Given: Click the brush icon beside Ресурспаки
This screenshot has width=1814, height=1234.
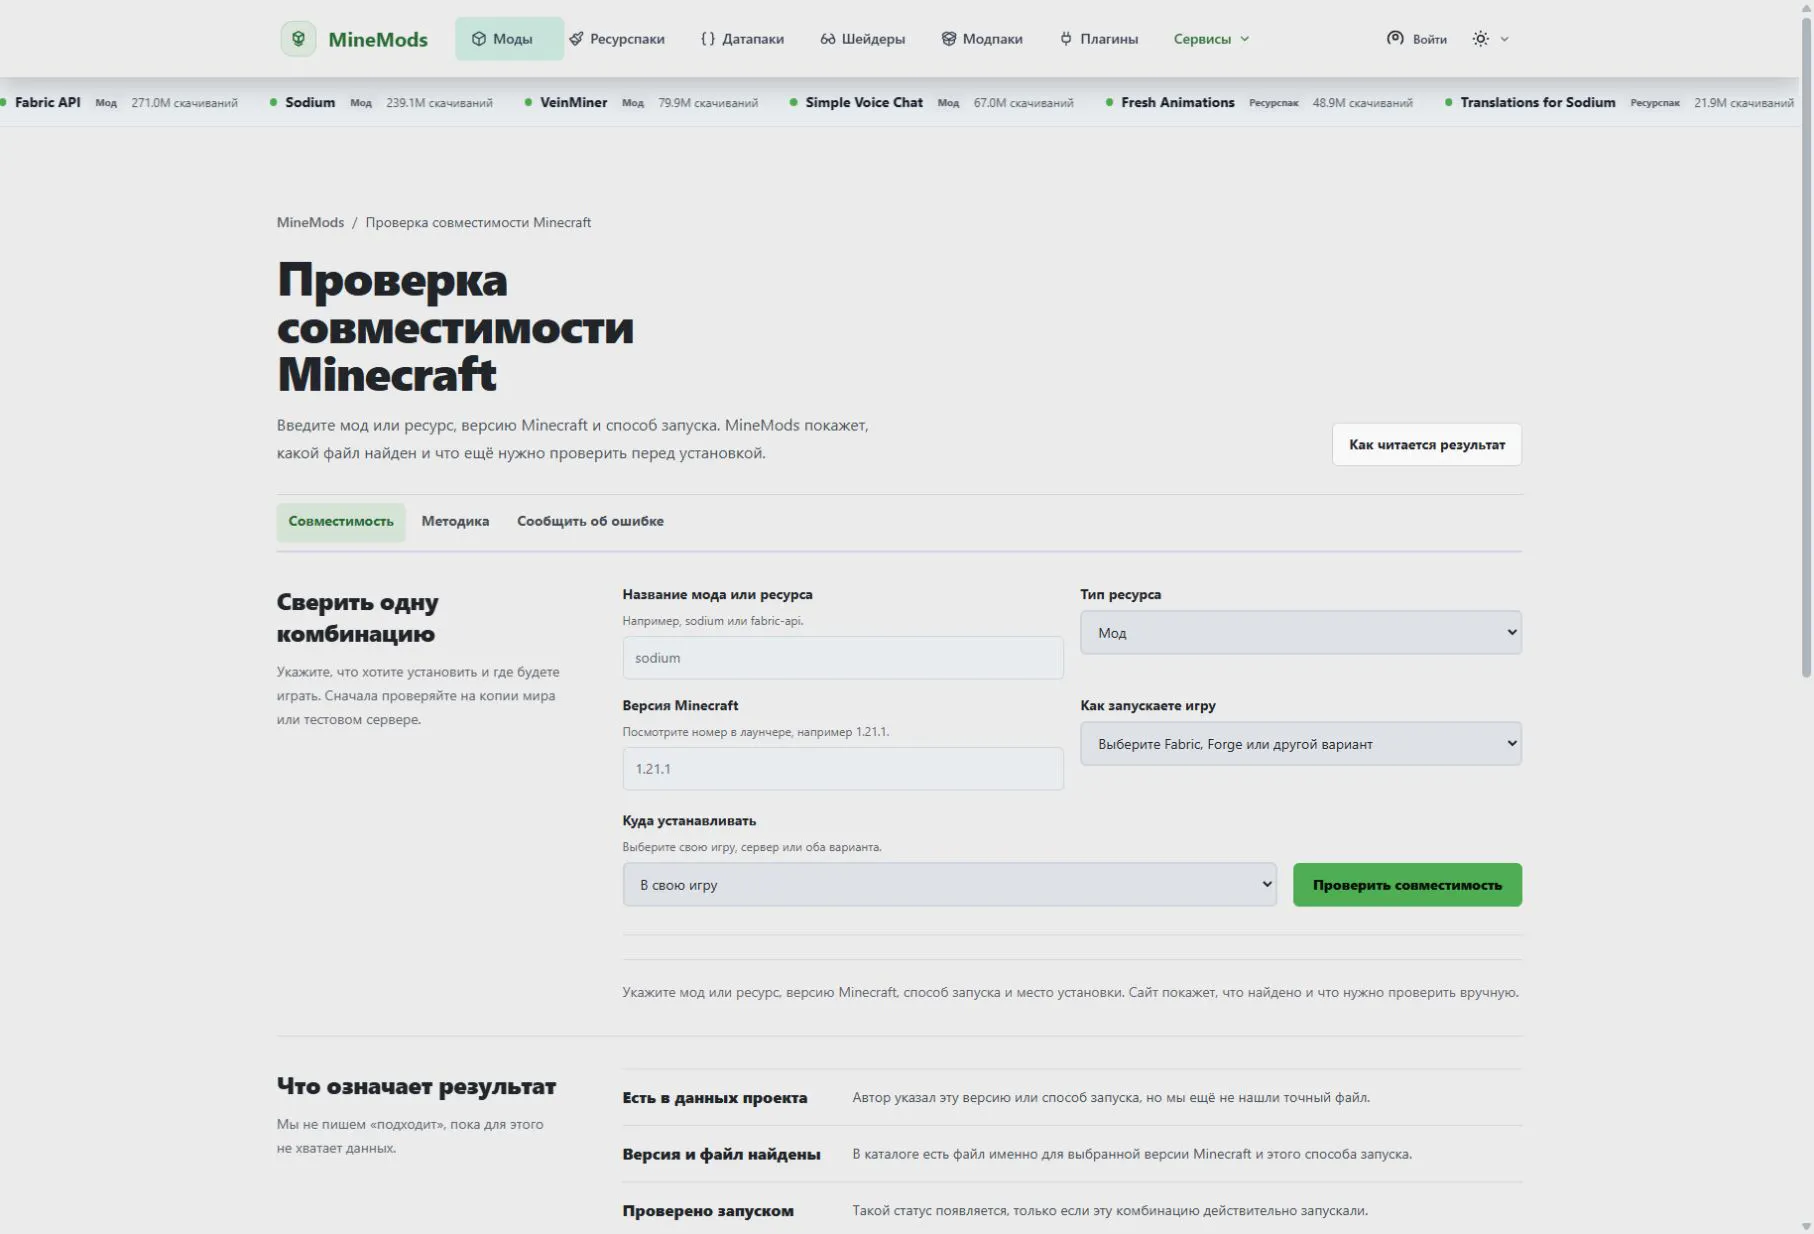Looking at the screenshot, I should click(x=576, y=39).
